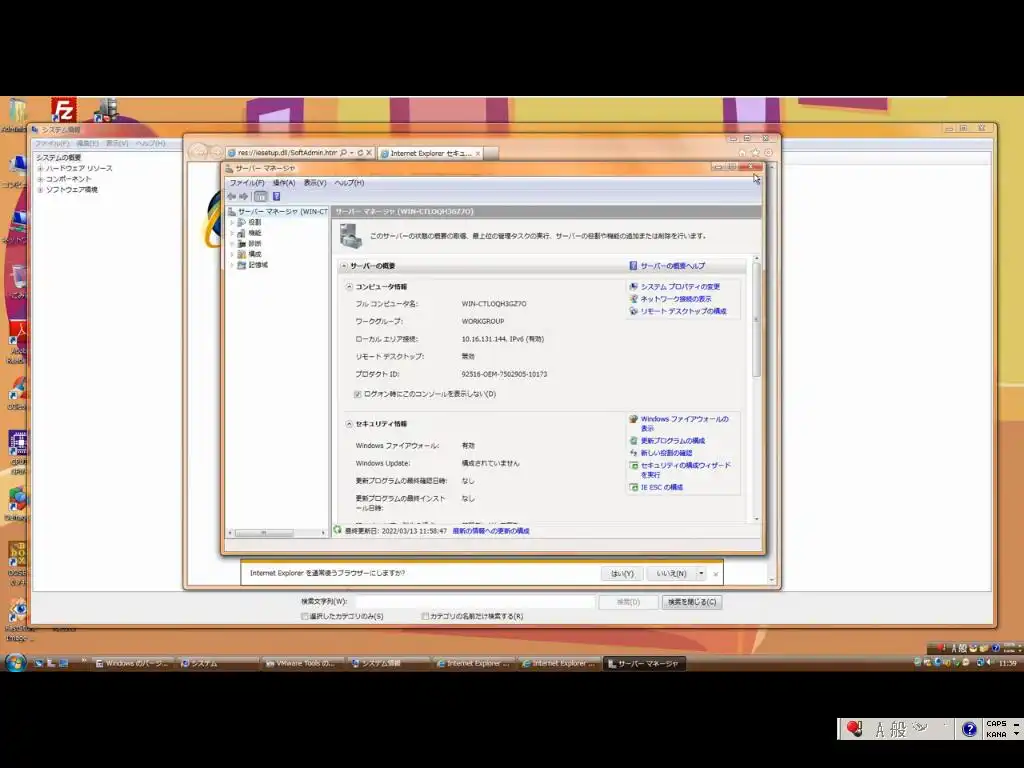This screenshot has height=768, width=1024.
Task: Click the 診断 (Diagnostics) tree node icon
Action: (242, 244)
